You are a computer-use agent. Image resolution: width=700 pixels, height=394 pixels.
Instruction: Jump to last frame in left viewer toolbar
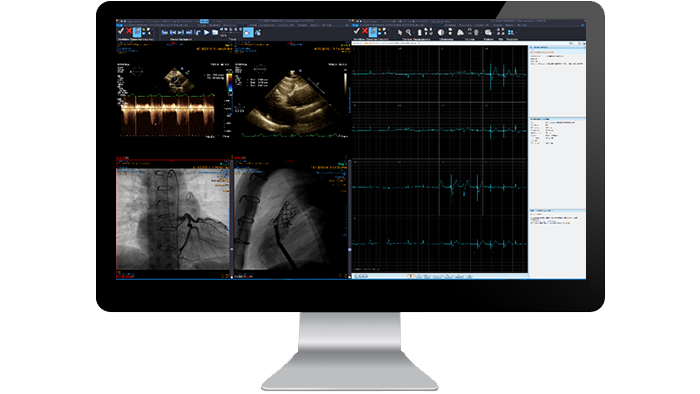[189, 33]
